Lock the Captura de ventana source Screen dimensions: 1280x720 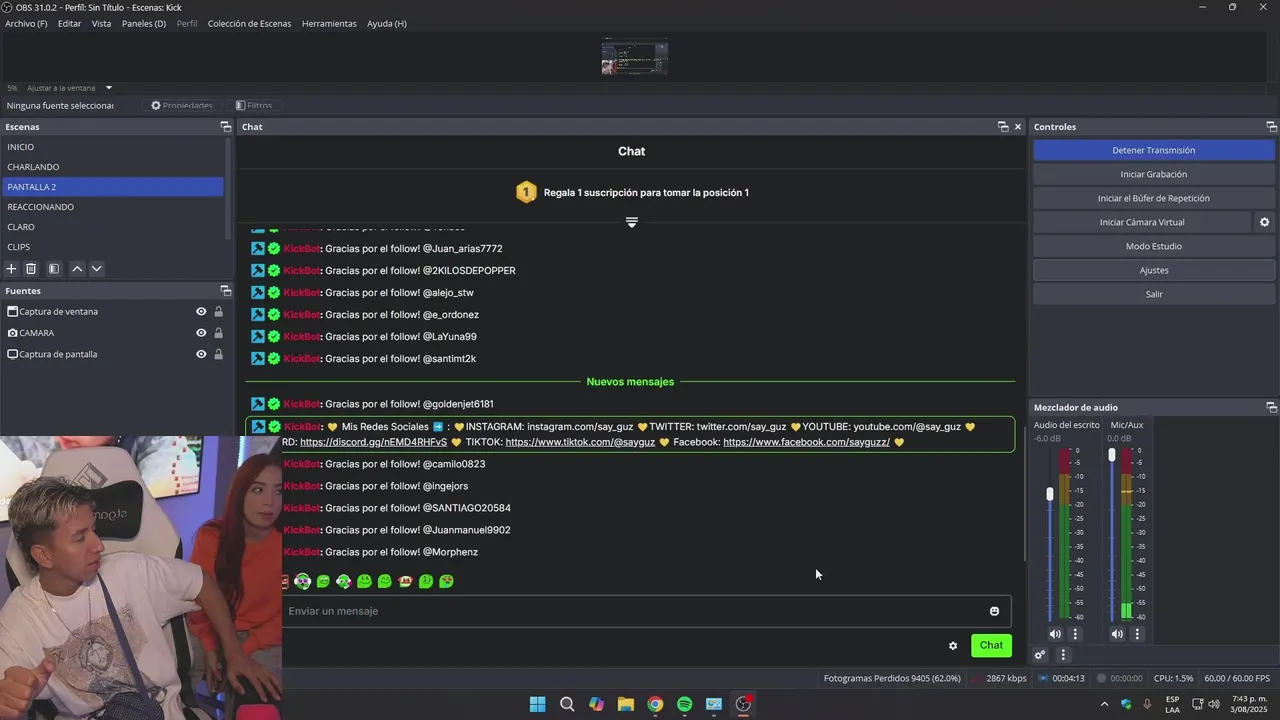tap(218, 312)
